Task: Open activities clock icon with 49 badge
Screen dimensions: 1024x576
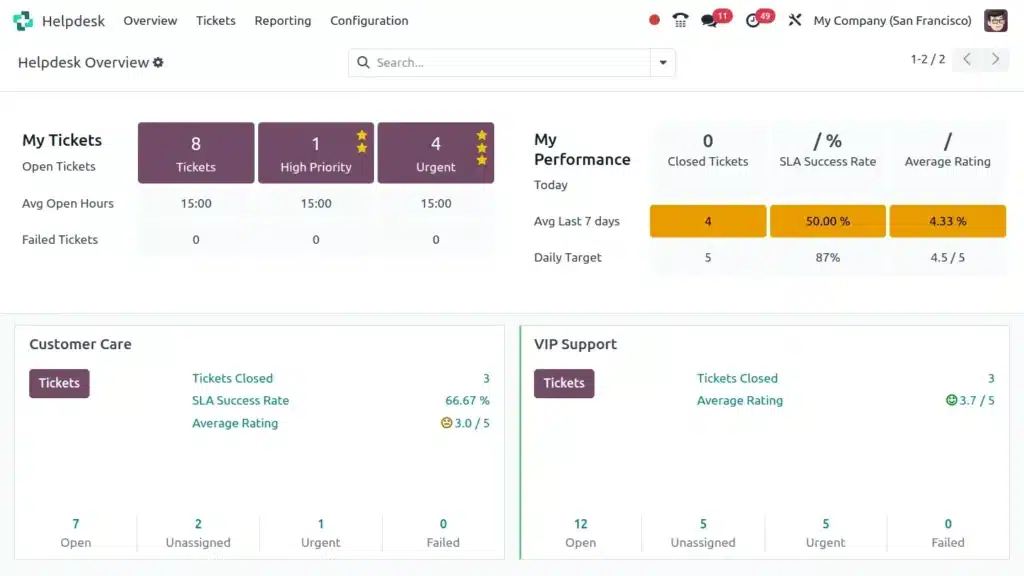Action: point(754,20)
